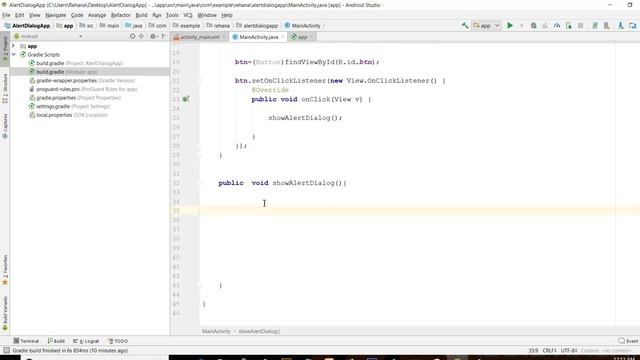Open the Build tool window

pos(56,341)
